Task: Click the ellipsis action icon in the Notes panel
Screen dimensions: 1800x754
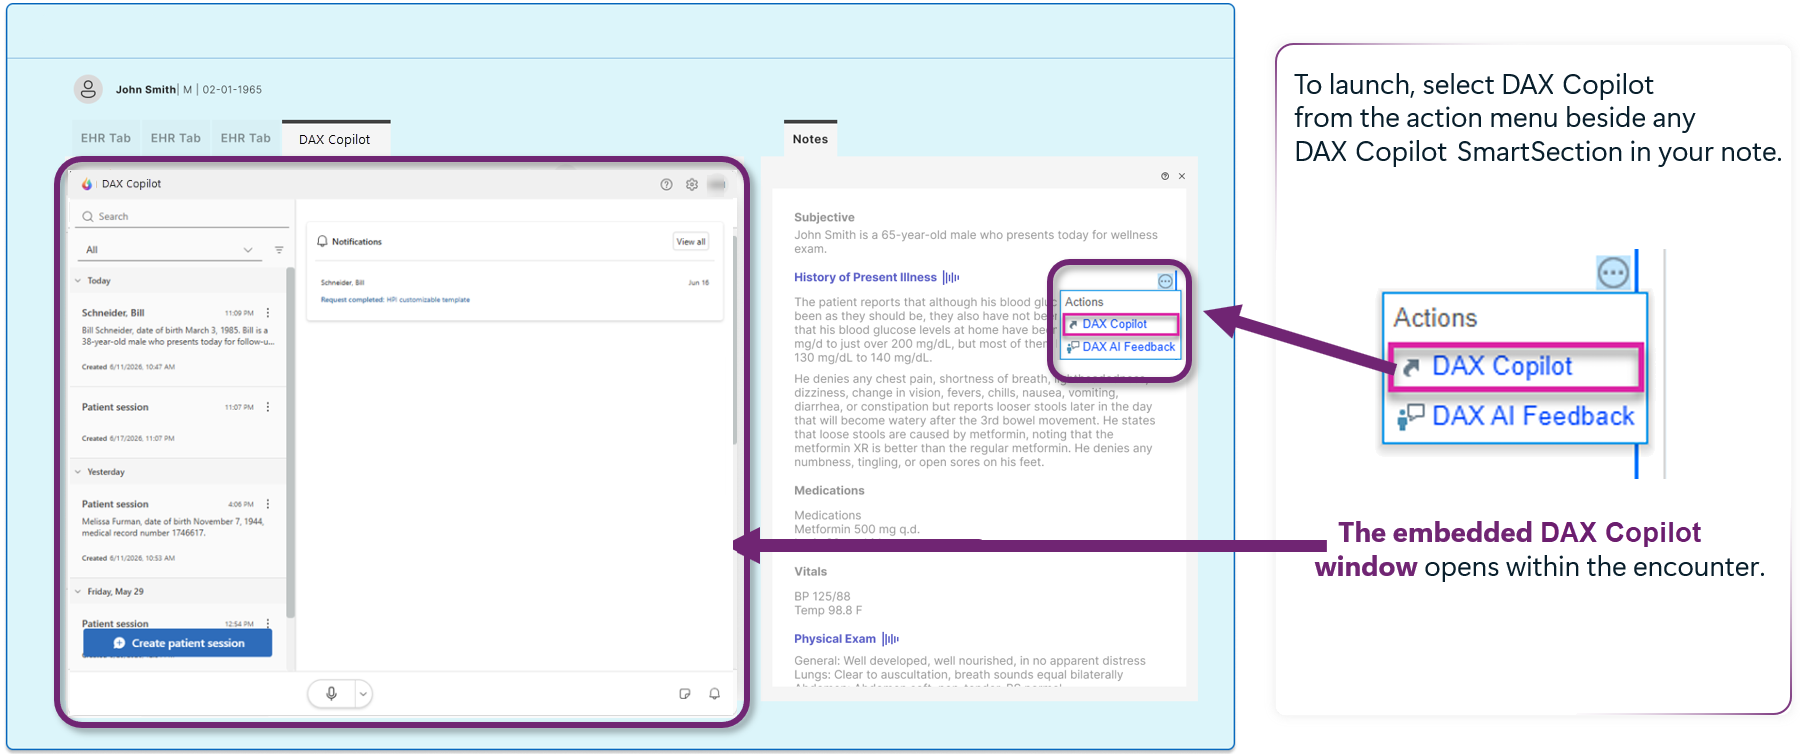Action: (1165, 281)
